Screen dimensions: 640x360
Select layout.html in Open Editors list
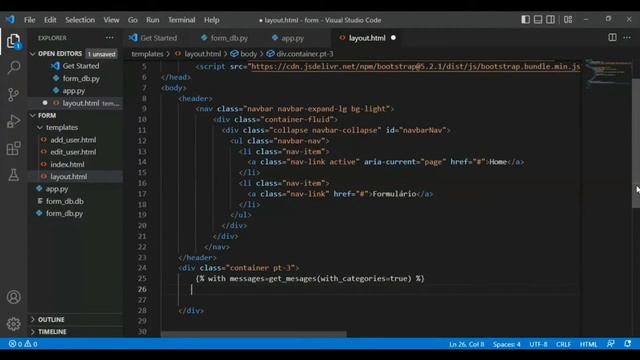pyautogui.click(x=81, y=103)
